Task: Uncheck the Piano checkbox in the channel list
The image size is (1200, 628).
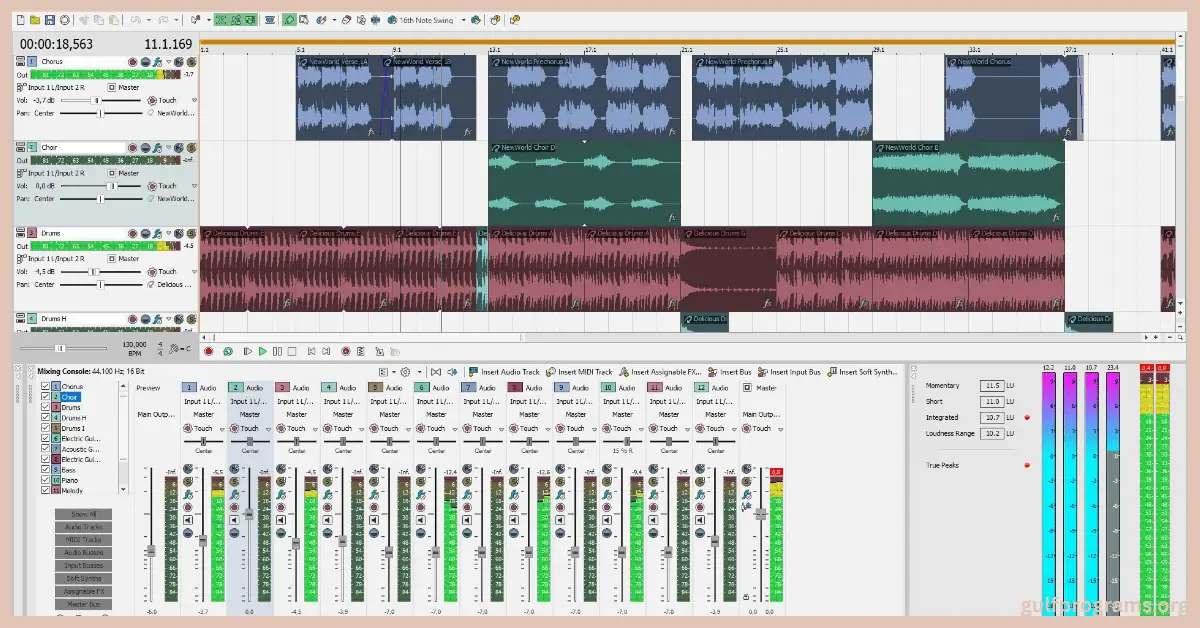Action: click(44, 480)
